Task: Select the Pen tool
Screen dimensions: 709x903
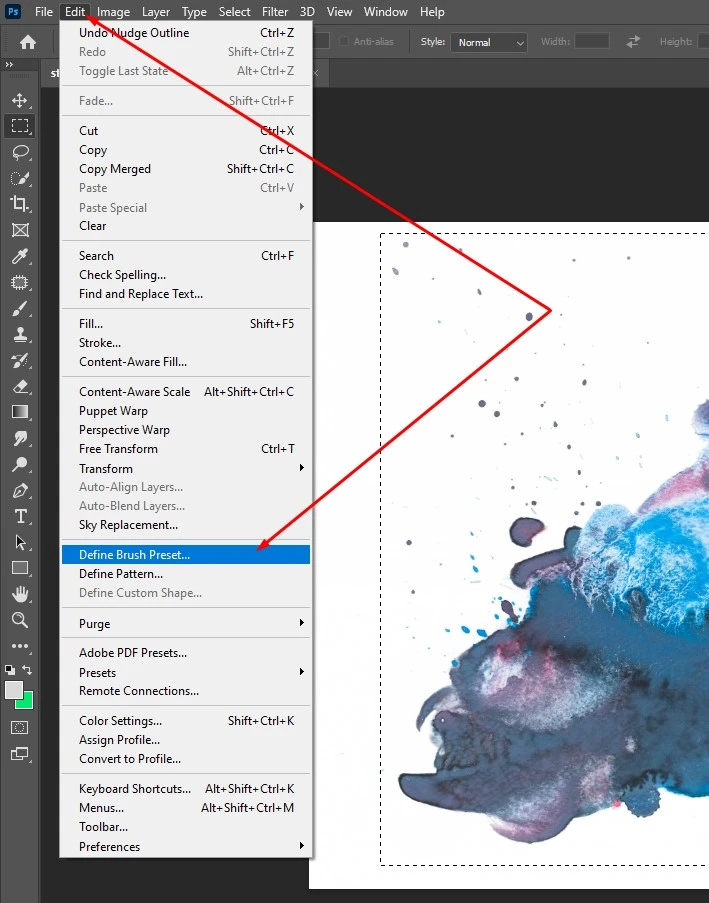Action: 20,491
